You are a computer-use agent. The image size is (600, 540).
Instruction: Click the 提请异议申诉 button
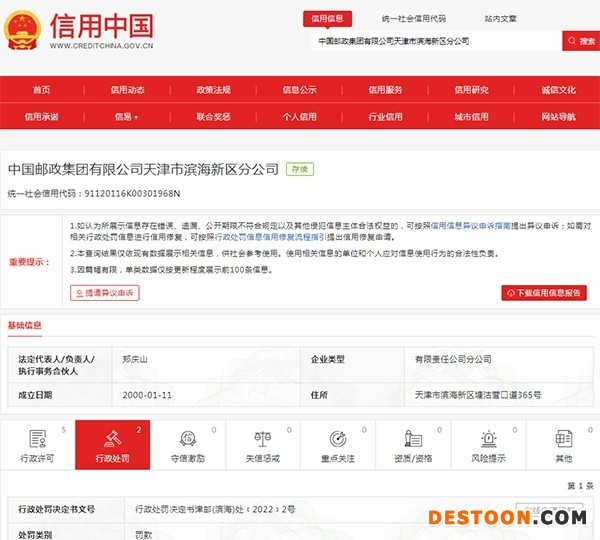(104, 293)
